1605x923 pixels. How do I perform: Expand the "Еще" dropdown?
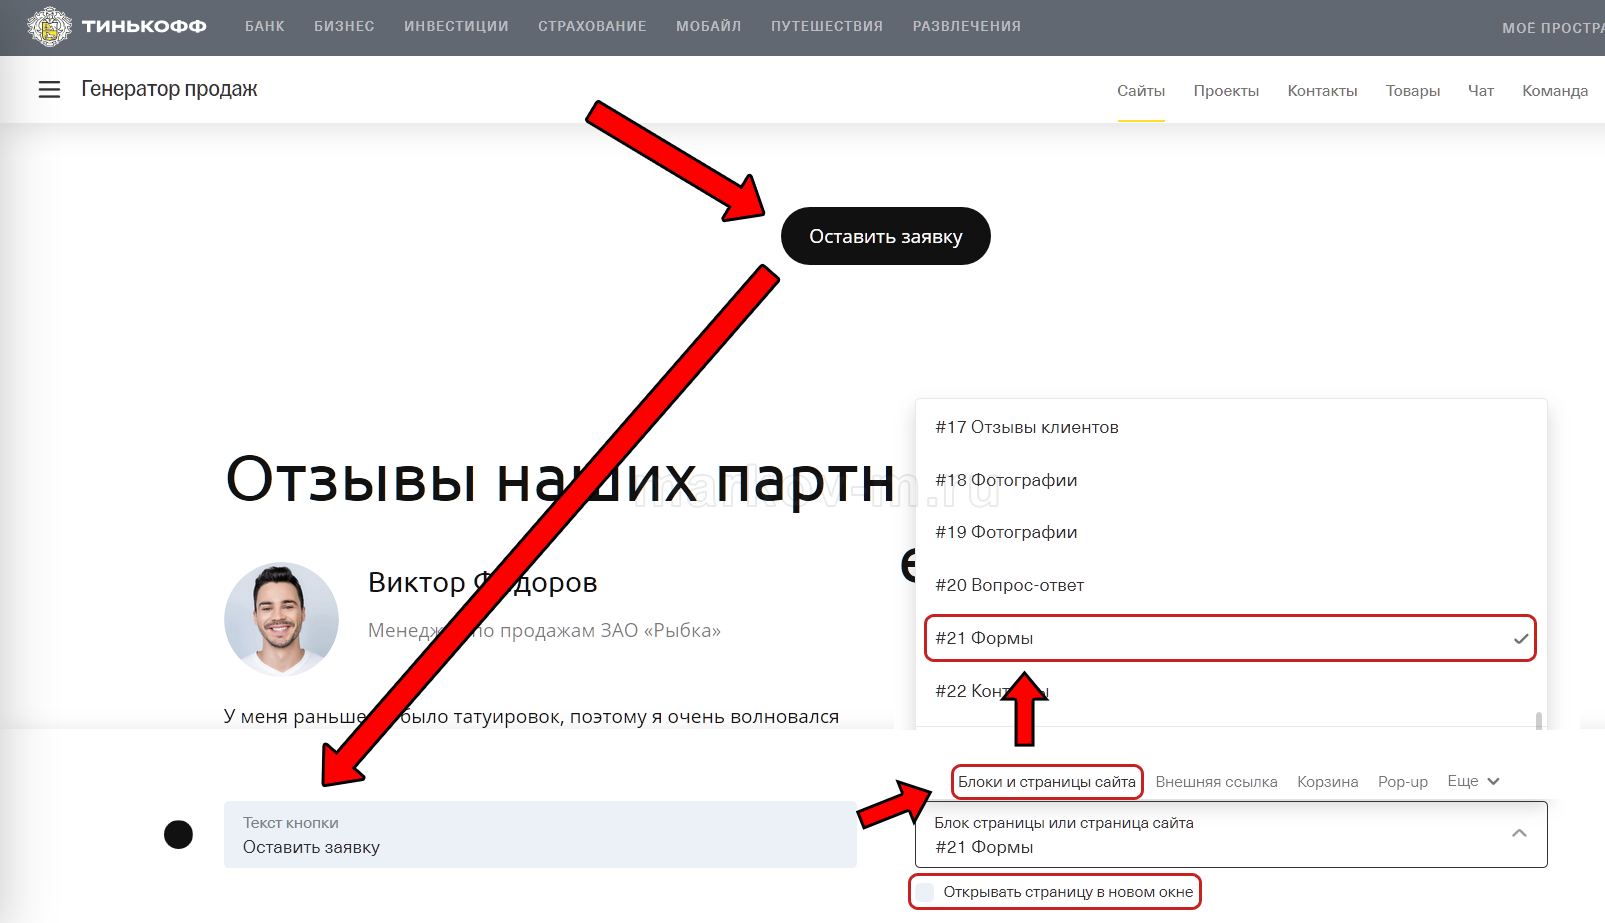[x=1473, y=781]
